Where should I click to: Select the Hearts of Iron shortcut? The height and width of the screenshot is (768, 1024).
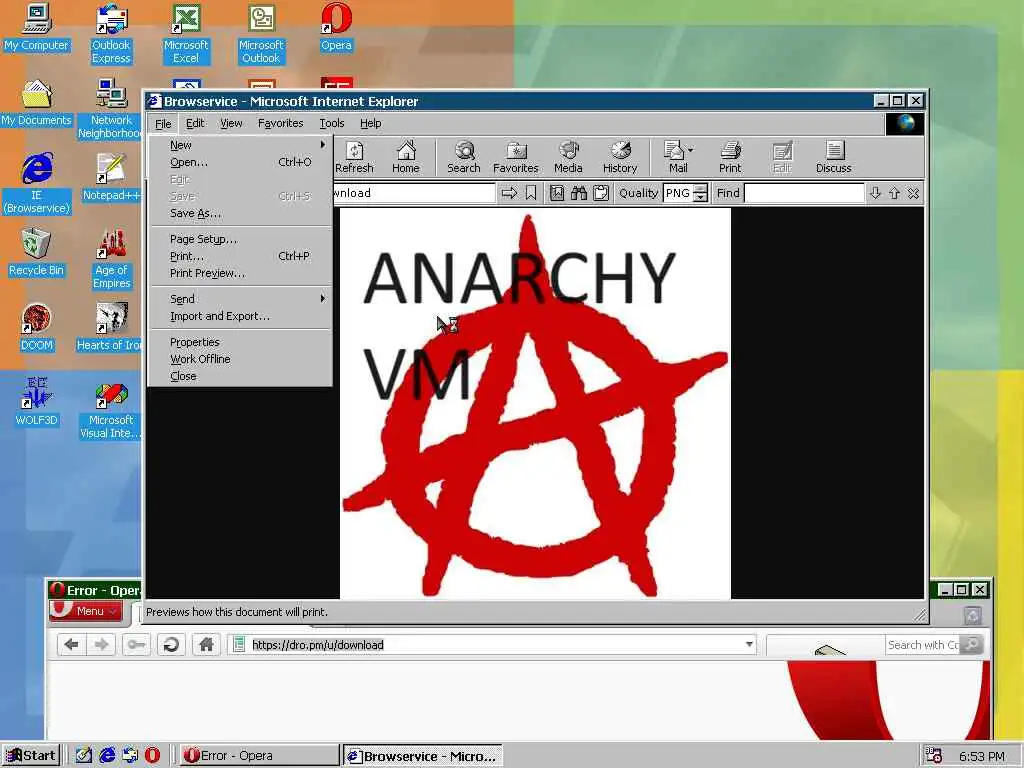(x=109, y=328)
